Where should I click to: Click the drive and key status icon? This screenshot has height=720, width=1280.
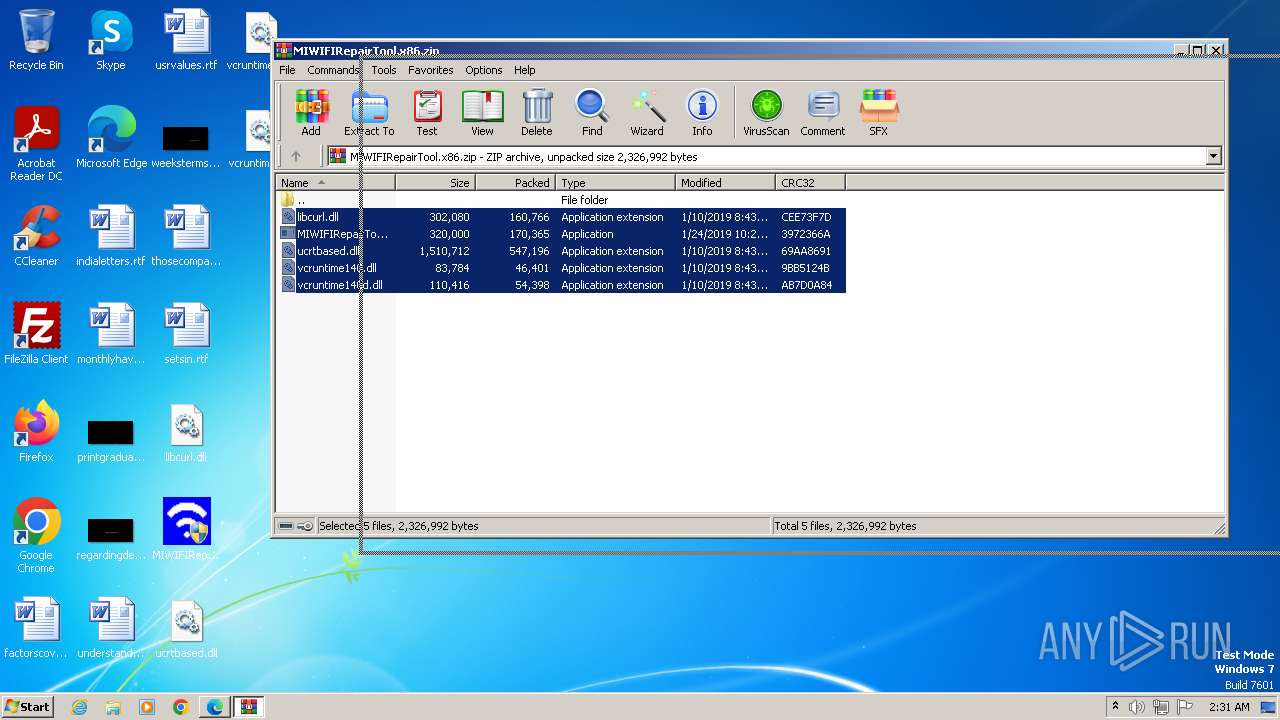[x=296, y=526]
